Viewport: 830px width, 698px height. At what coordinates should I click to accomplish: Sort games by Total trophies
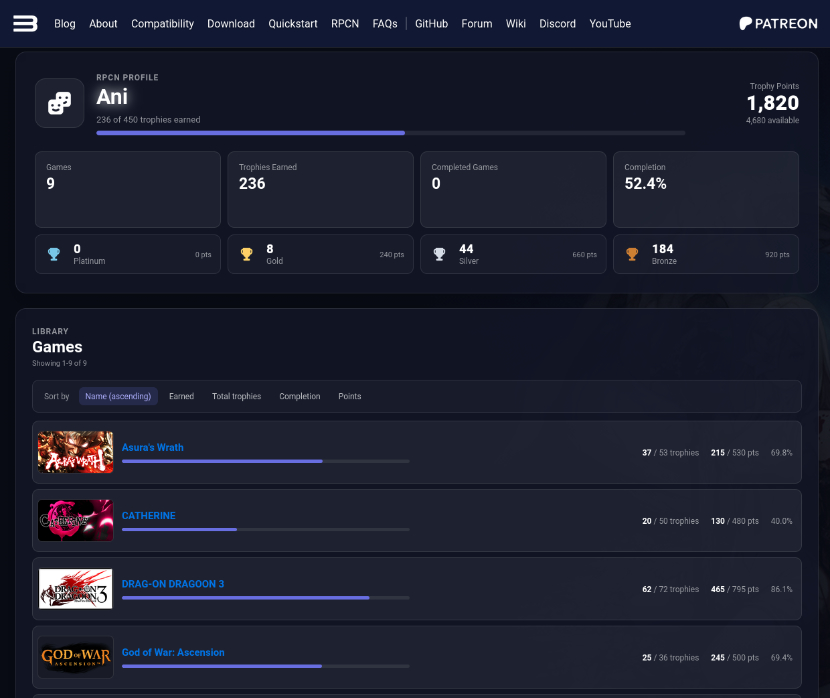(x=237, y=396)
